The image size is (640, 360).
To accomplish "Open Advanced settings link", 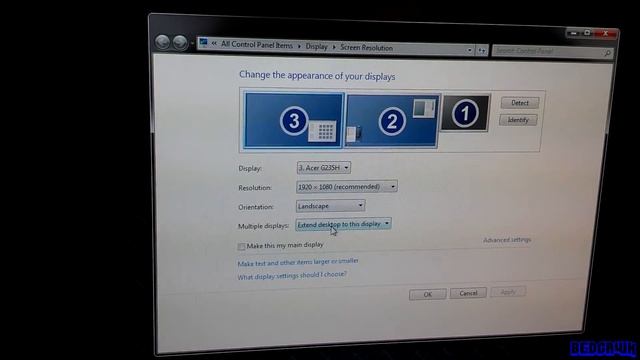I will pos(507,240).
